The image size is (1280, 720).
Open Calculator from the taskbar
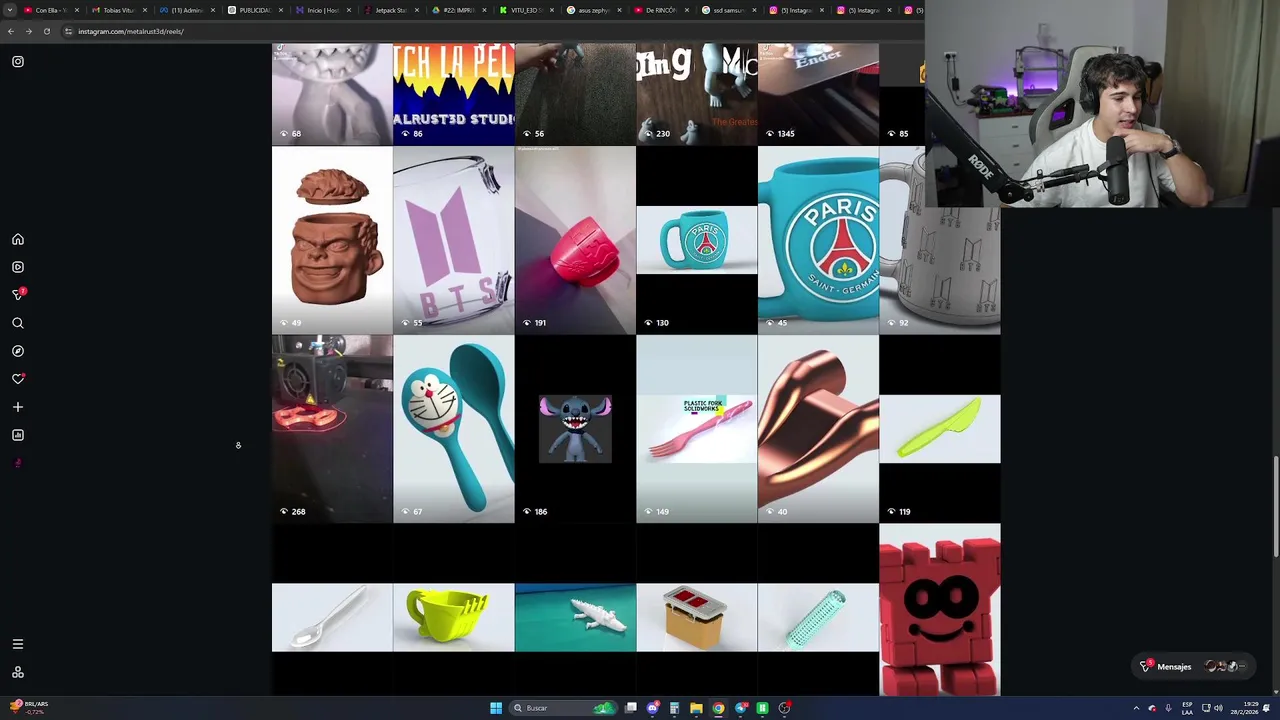click(x=675, y=708)
